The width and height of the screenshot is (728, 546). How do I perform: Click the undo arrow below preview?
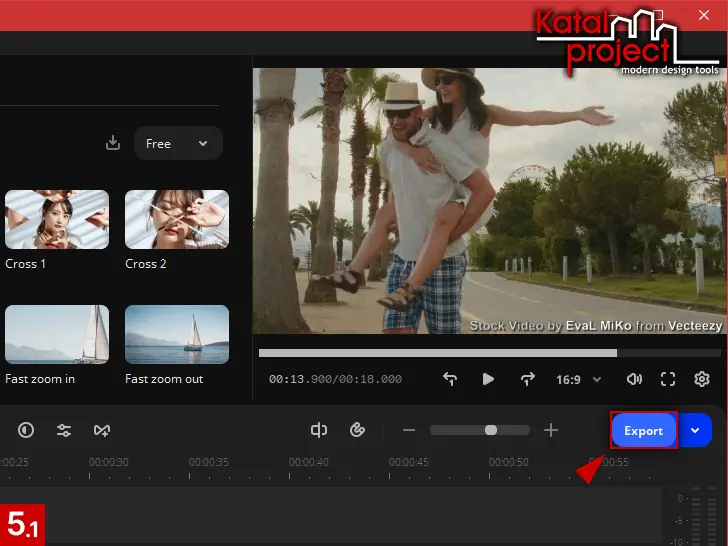tap(450, 379)
